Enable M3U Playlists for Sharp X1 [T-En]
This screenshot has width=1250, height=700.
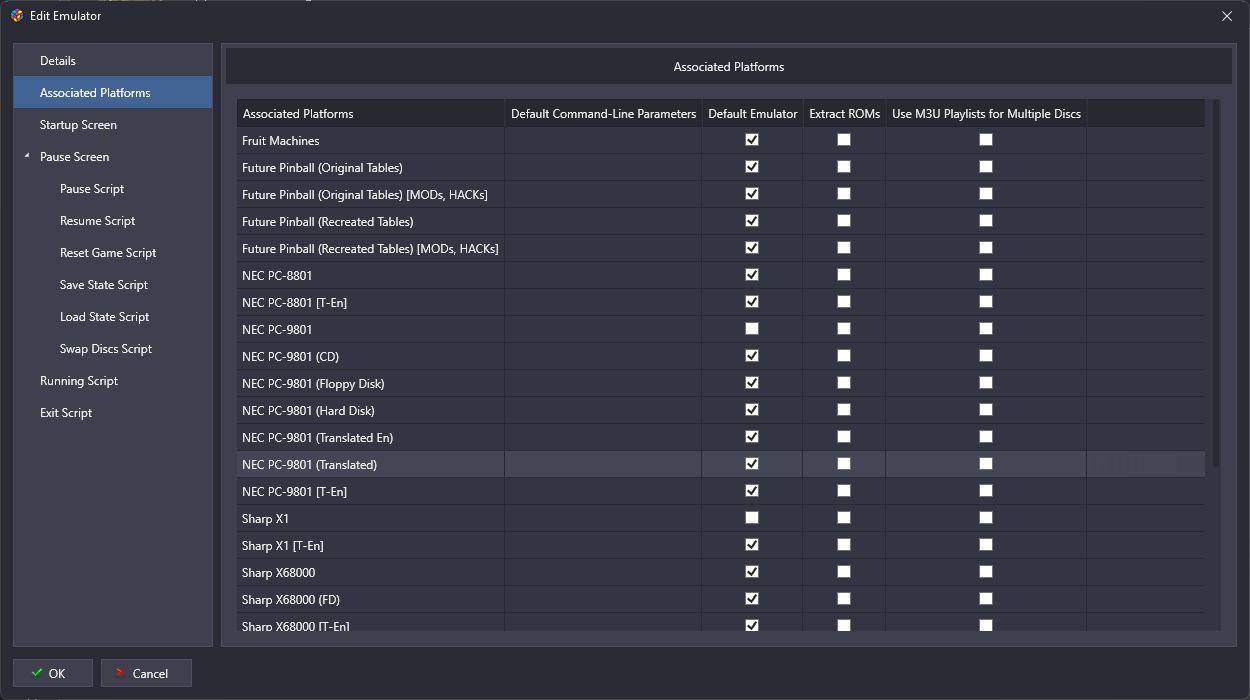click(986, 545)
